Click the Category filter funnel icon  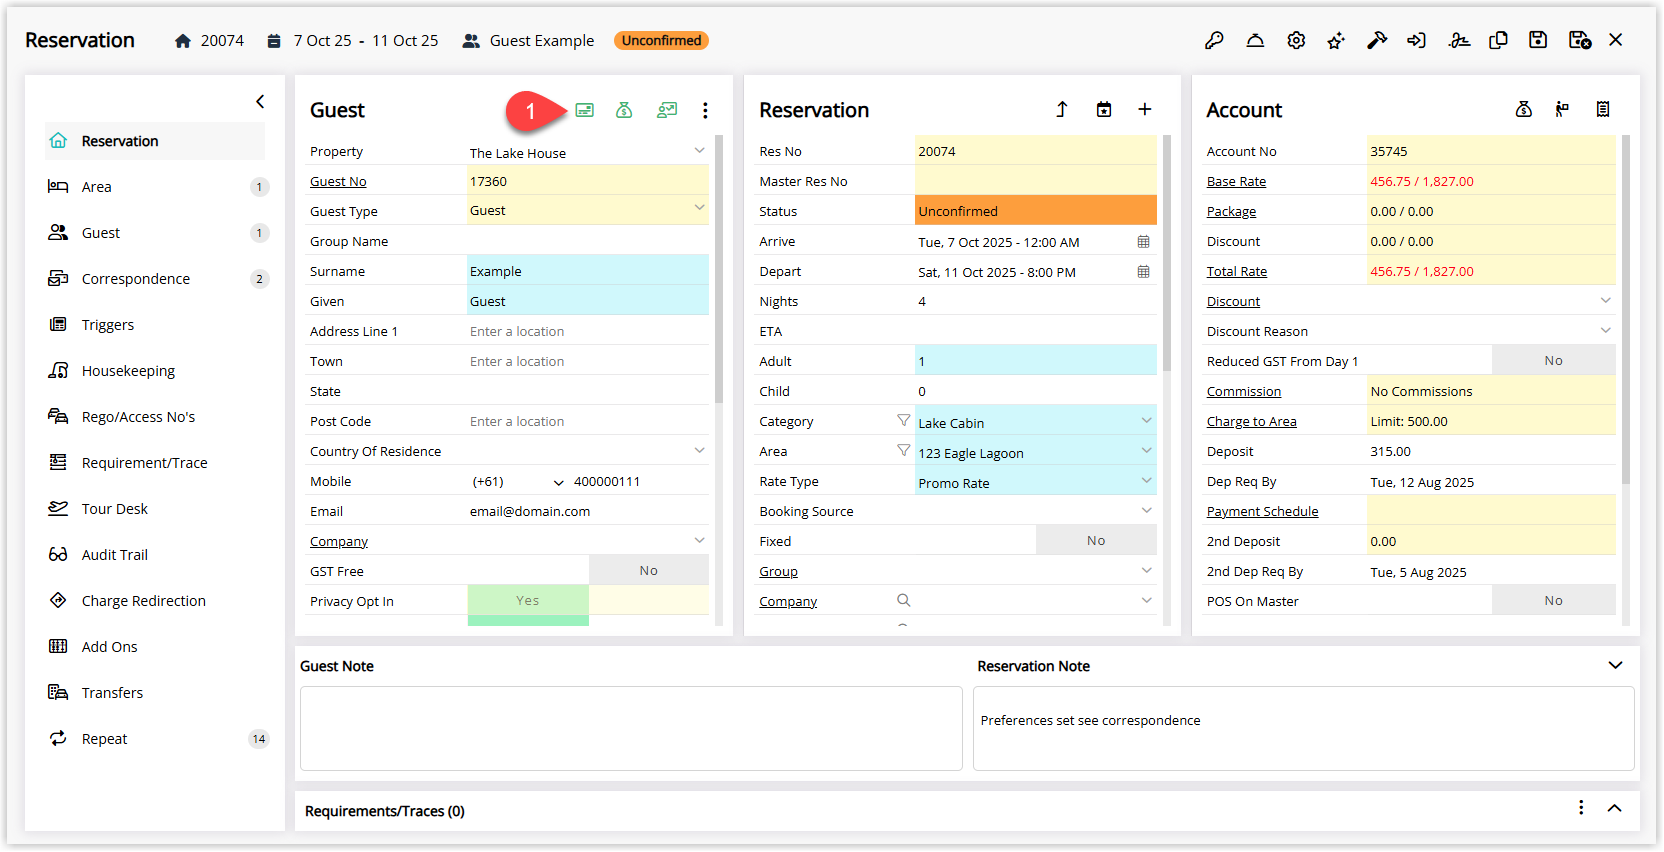coord(904,421)
